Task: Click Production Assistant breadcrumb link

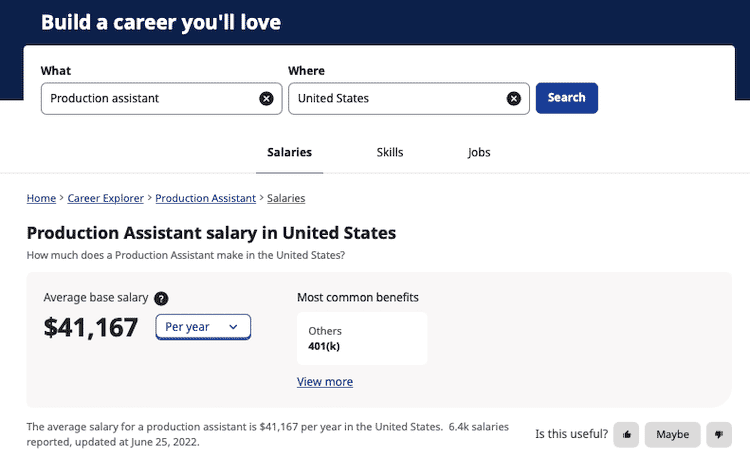Action: (205, 199)
